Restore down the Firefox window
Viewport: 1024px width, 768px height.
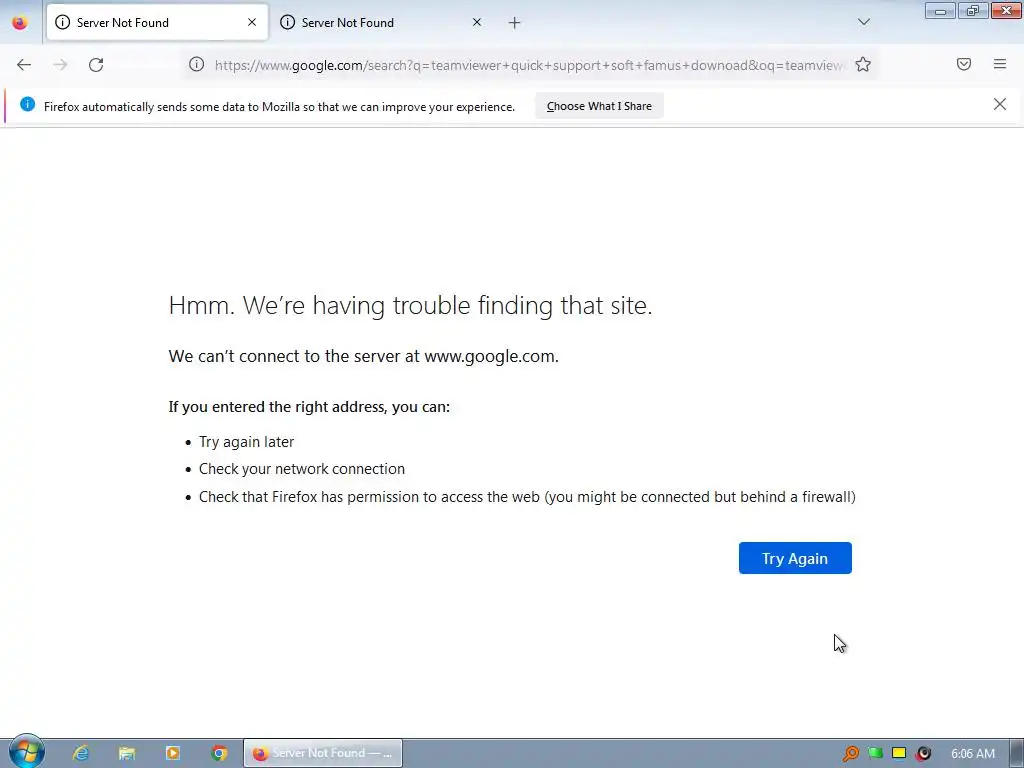973,10
